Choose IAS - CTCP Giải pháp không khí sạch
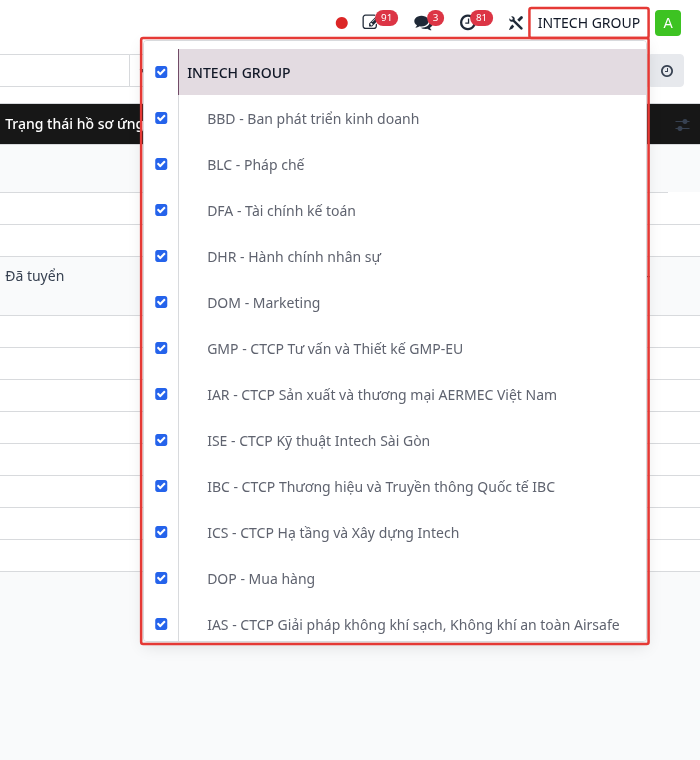The width and height of the screenshot is (700, 760). [412, 622]
